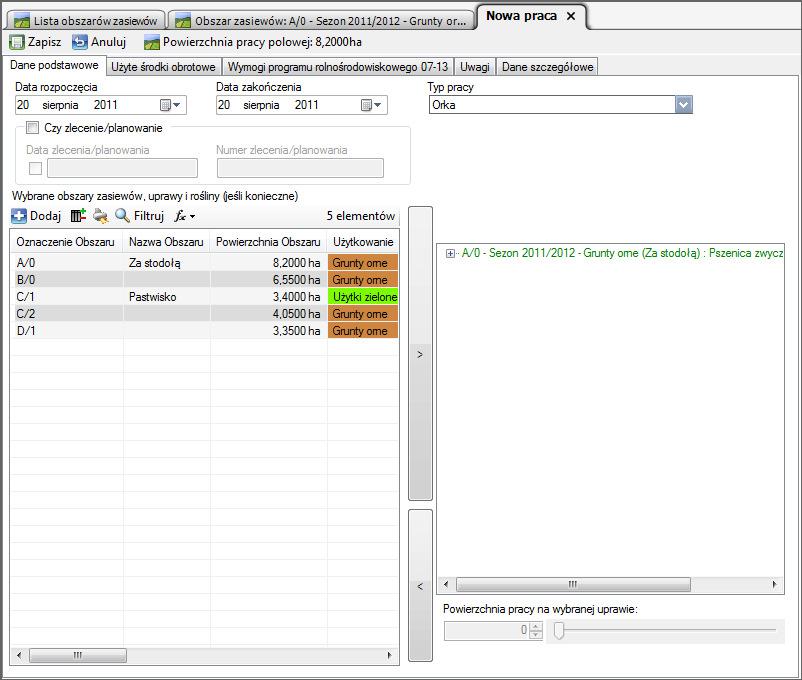This screenshot has width=802, height=680.
Task: Expand the A/0 Sezon 2011/2012 tree node
Action: point(450,253)
